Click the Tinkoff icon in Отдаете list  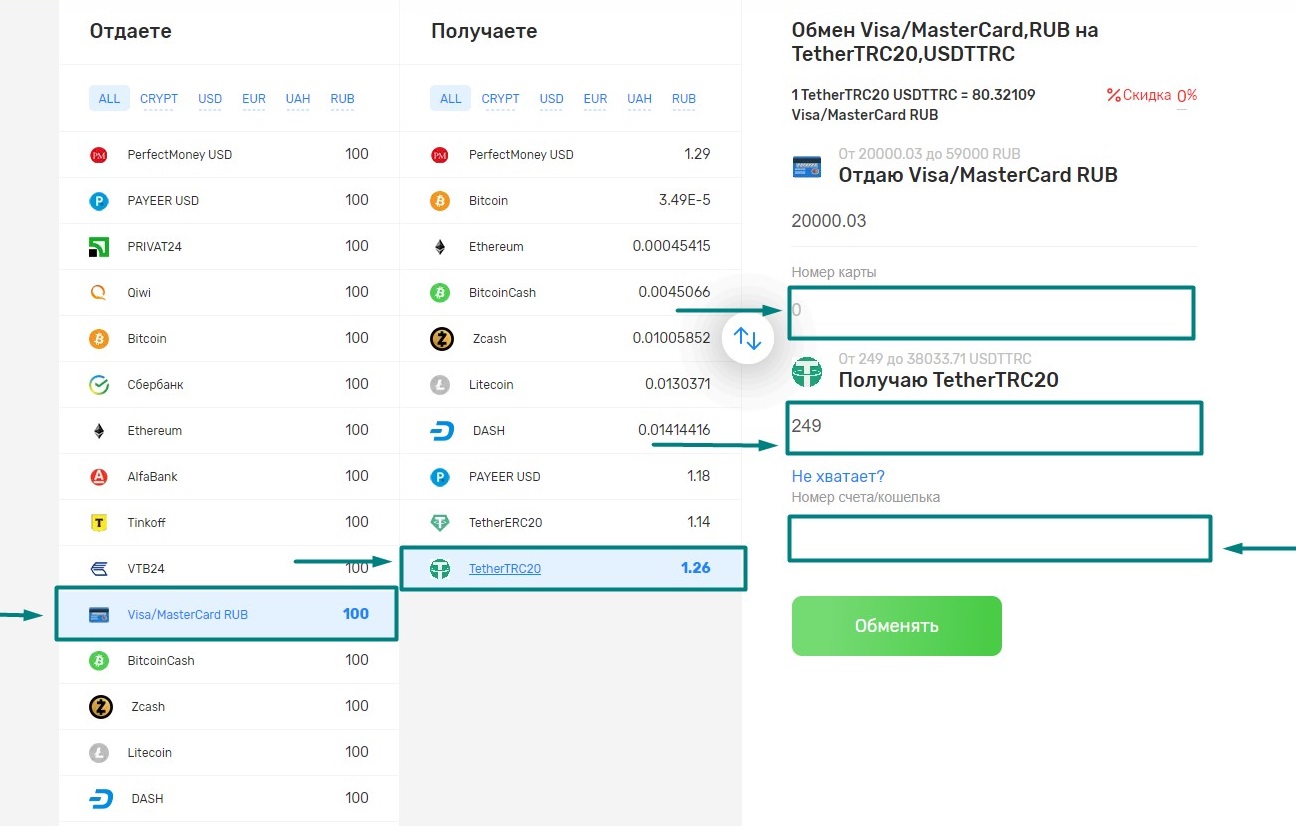[x=99, y=523]
